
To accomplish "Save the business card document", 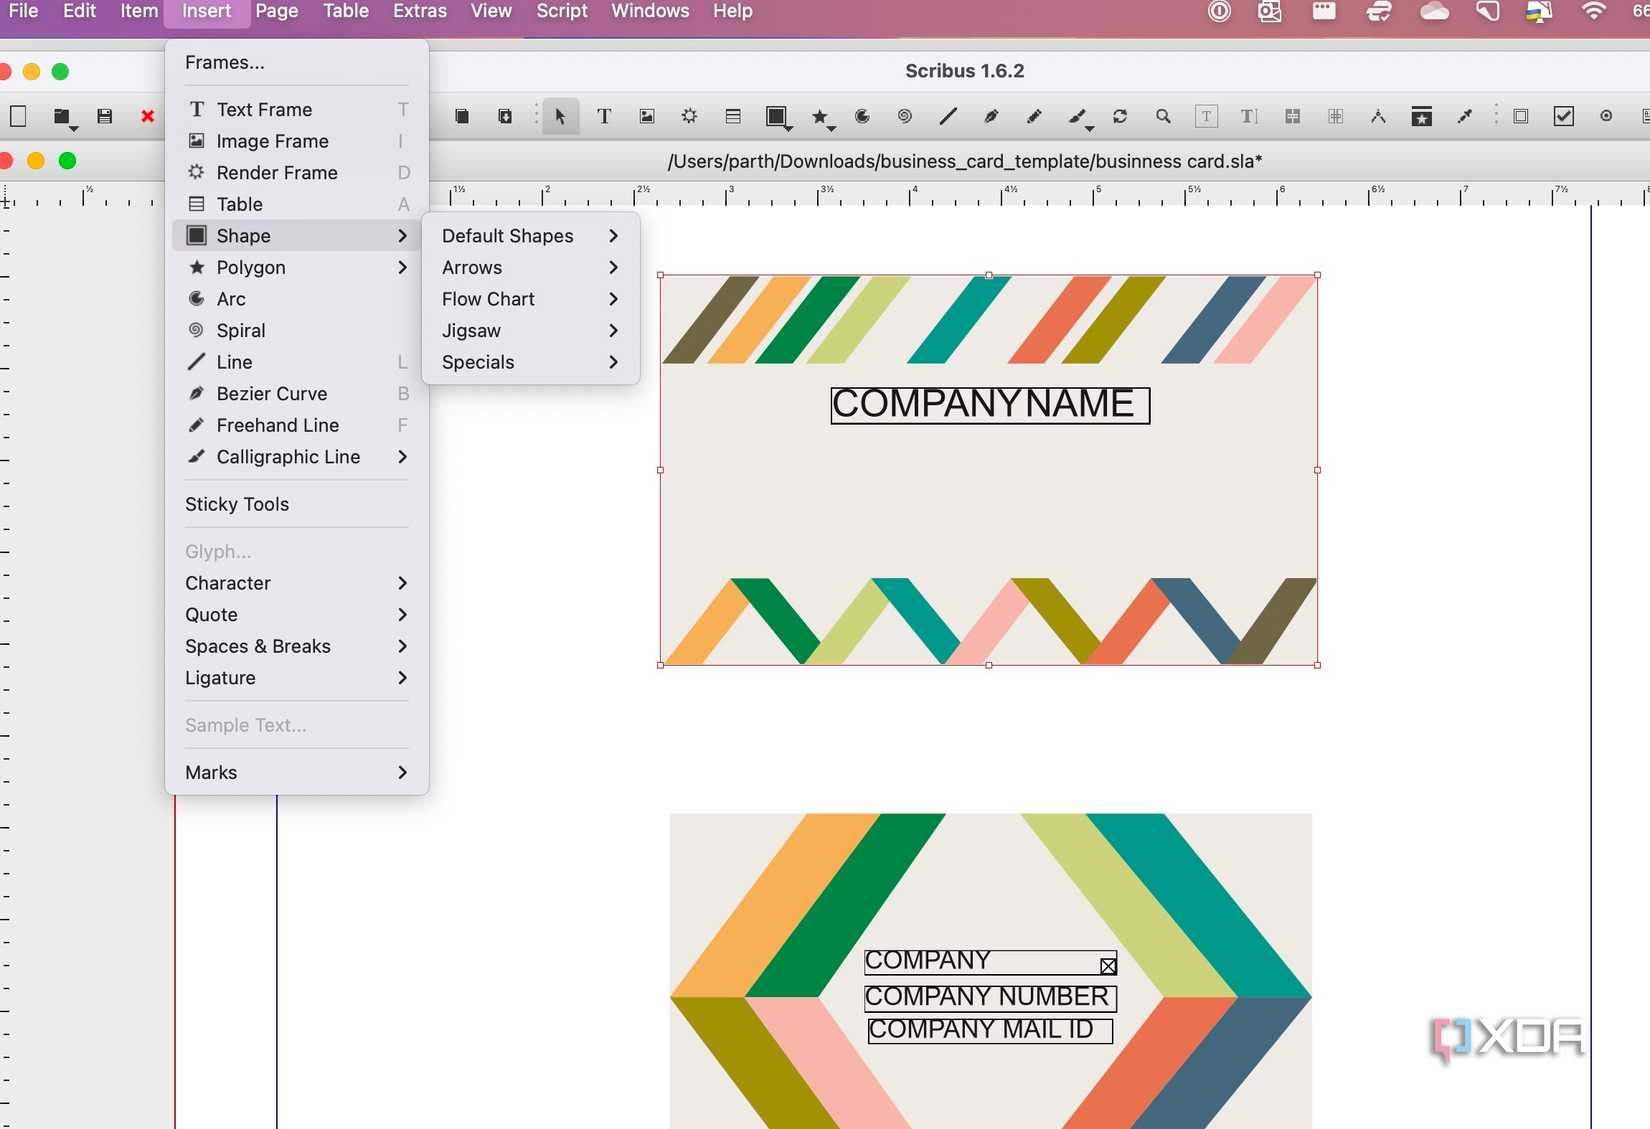I will click(x=104, y=116).
